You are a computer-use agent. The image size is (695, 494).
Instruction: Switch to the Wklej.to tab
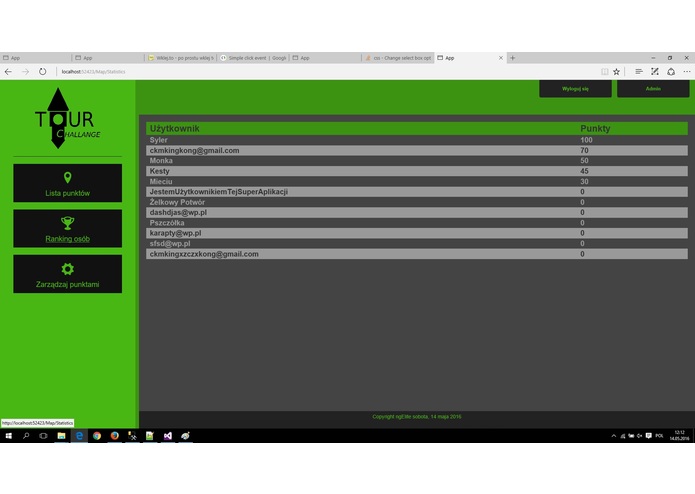click(181, 58)
